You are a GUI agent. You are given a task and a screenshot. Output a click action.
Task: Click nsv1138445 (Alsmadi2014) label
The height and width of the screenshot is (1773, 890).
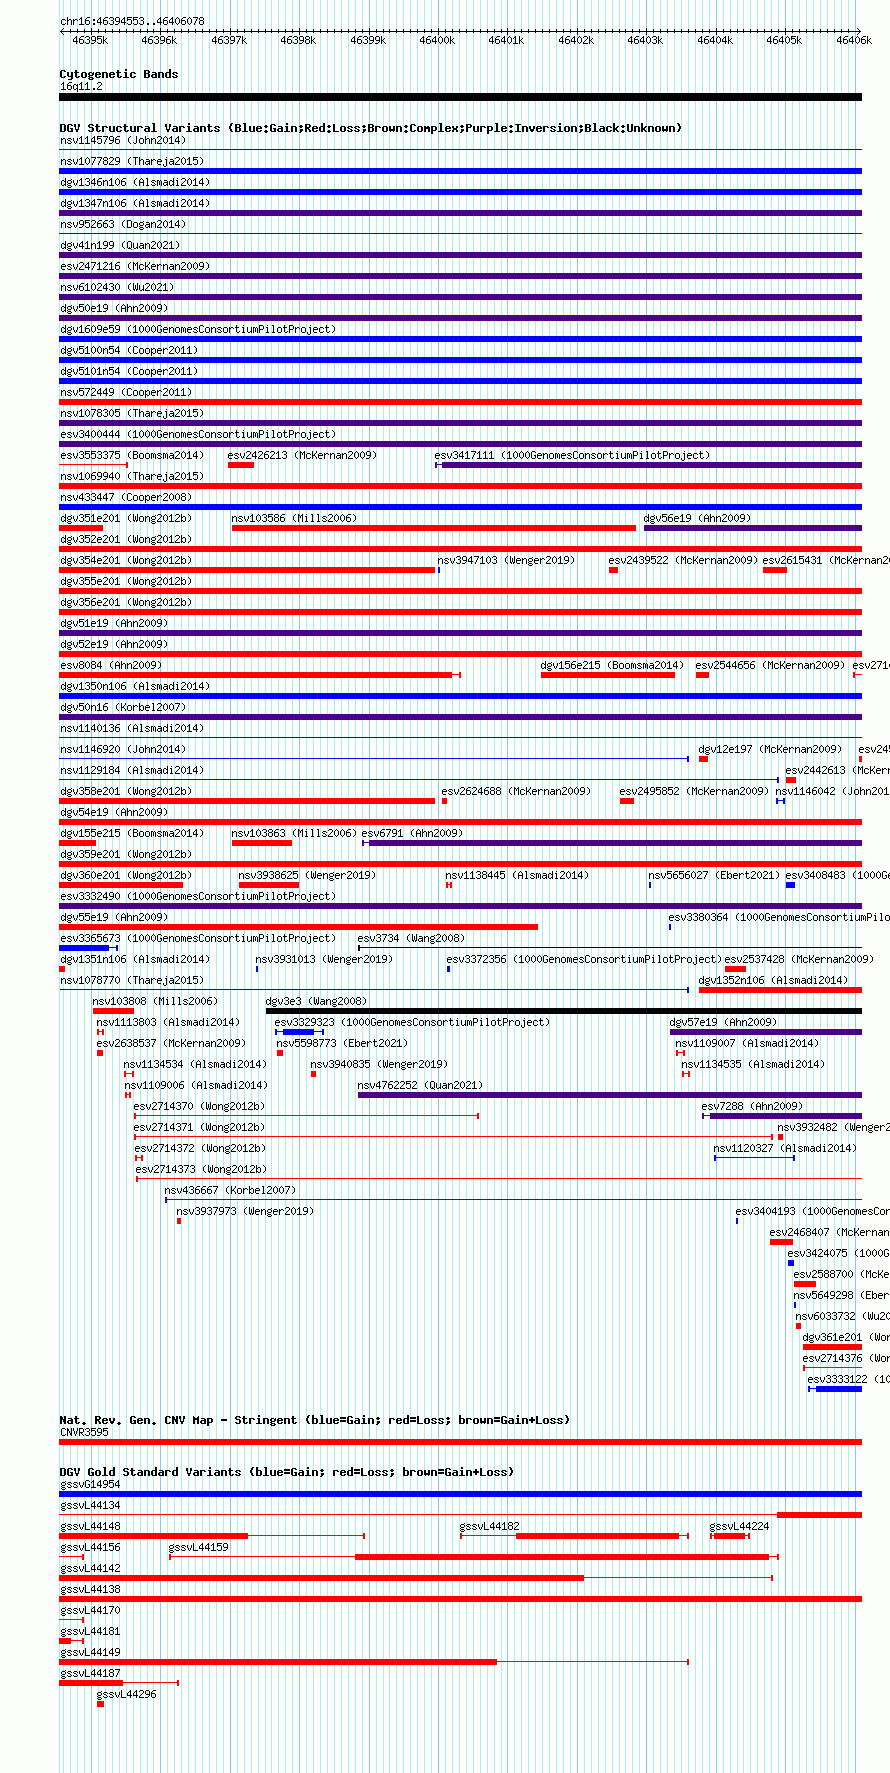pyautogui.click(x=517, y=875)
